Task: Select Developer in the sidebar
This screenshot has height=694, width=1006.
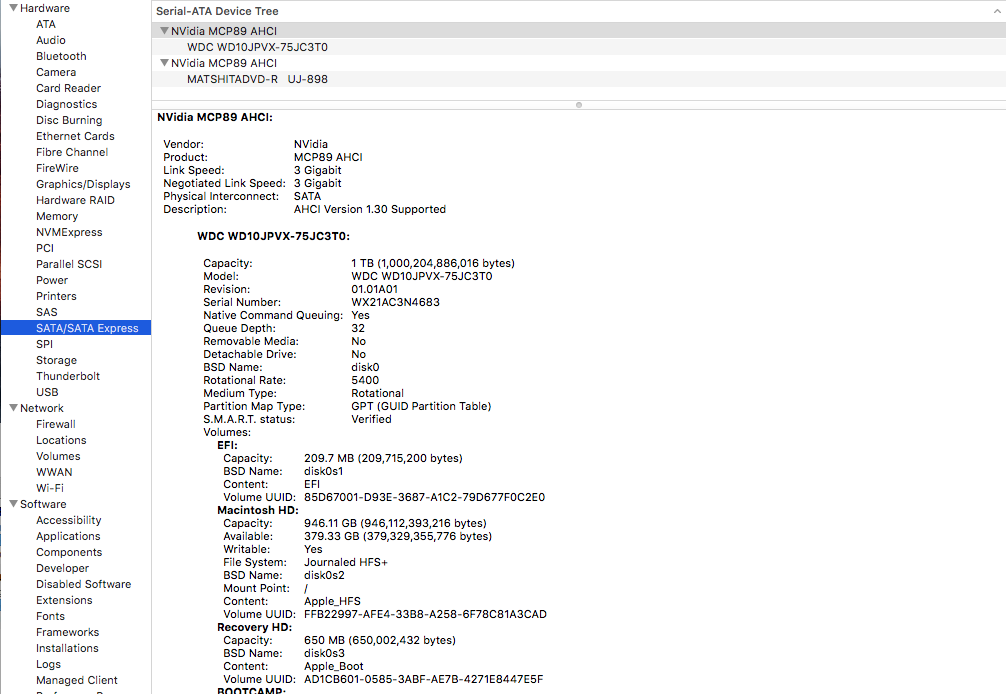Action: point(62,568)
